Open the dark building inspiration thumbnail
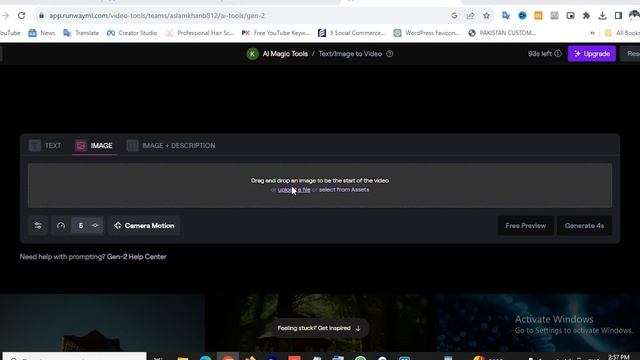 (102, 322)
